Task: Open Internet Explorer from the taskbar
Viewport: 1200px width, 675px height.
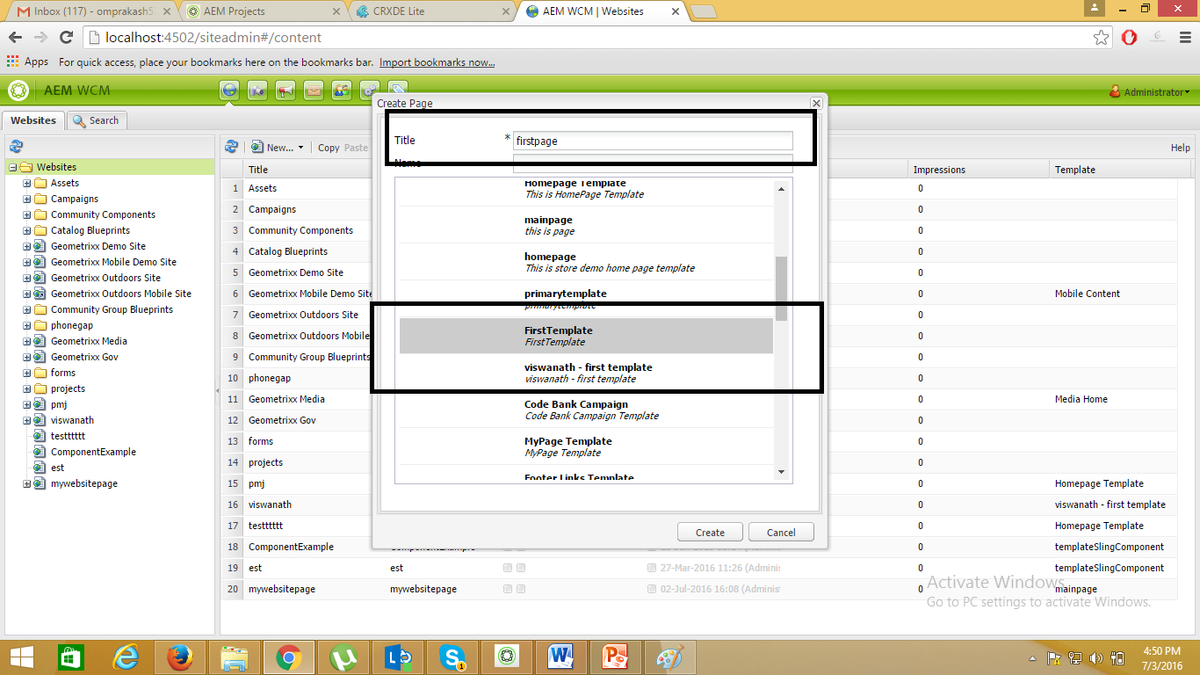Action: 126,657
